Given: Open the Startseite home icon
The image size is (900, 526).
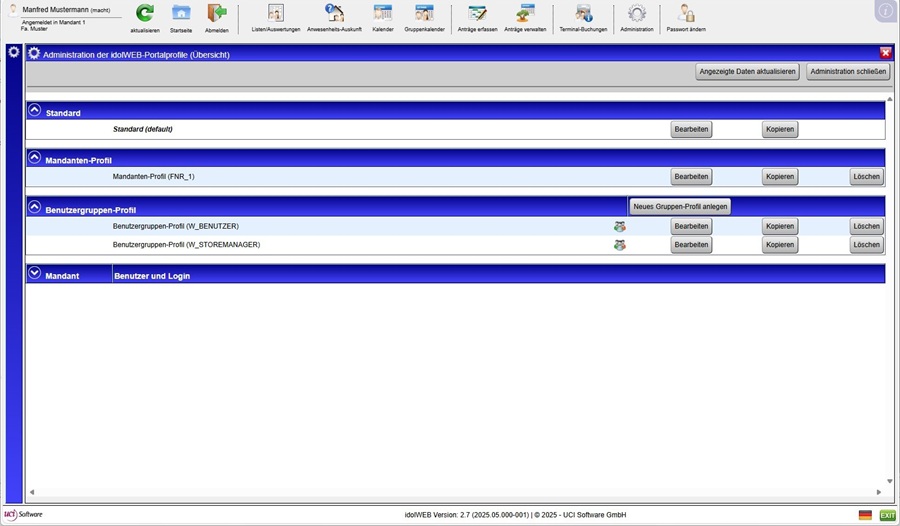Looking at the screenshot, I should tap(181, 14).
